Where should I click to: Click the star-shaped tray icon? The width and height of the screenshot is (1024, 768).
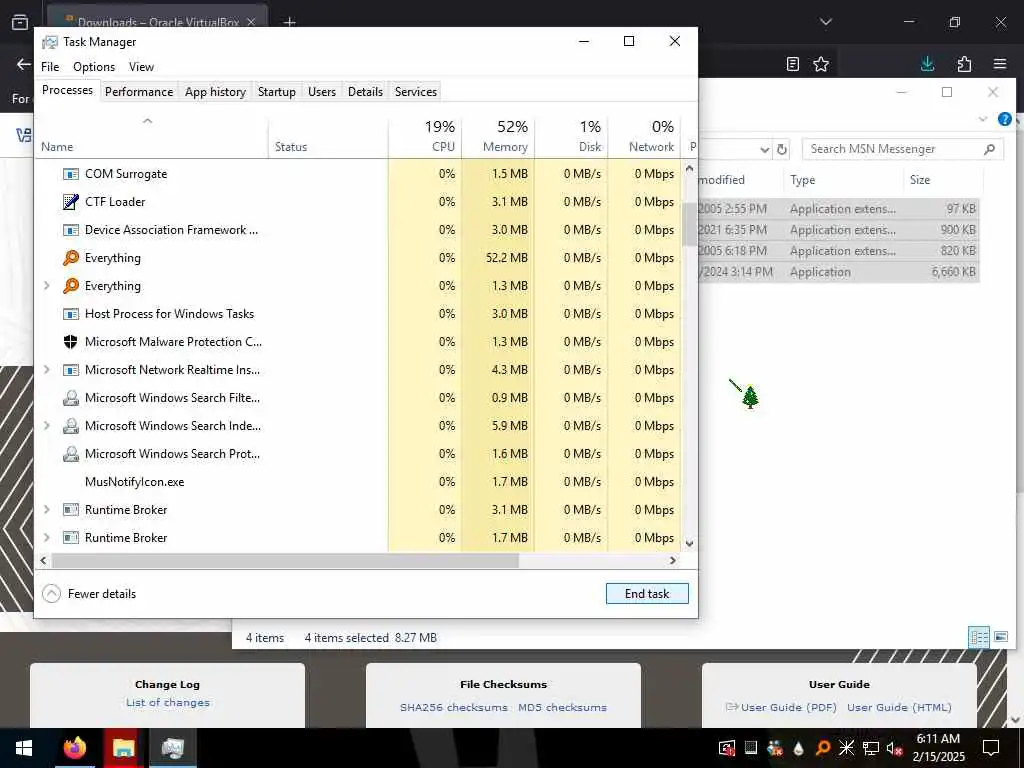tap(846, 748)
